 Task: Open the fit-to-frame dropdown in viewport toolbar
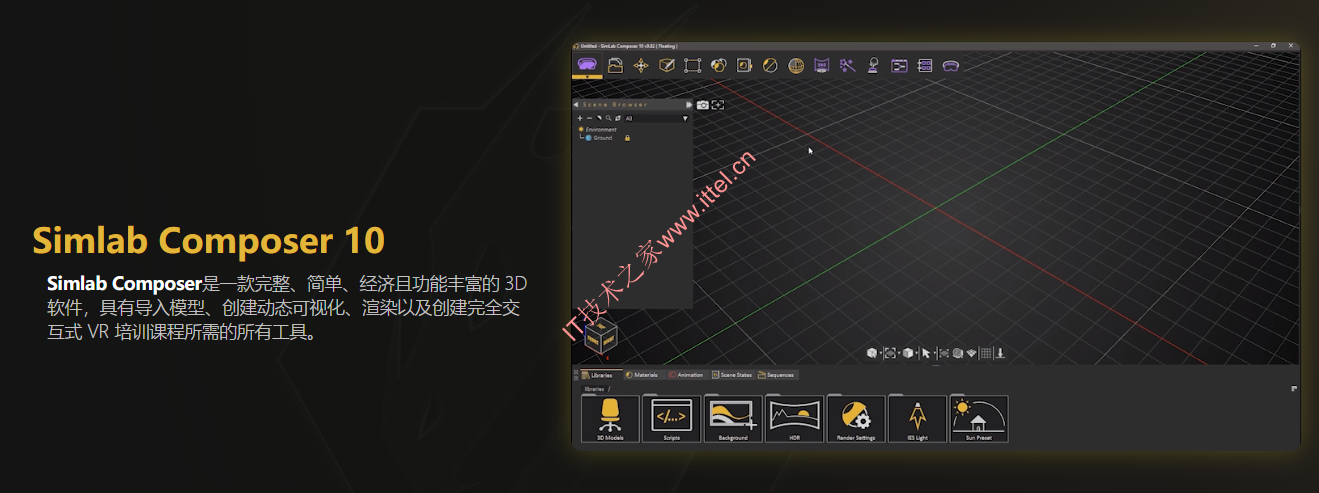(x=899, y=353)
